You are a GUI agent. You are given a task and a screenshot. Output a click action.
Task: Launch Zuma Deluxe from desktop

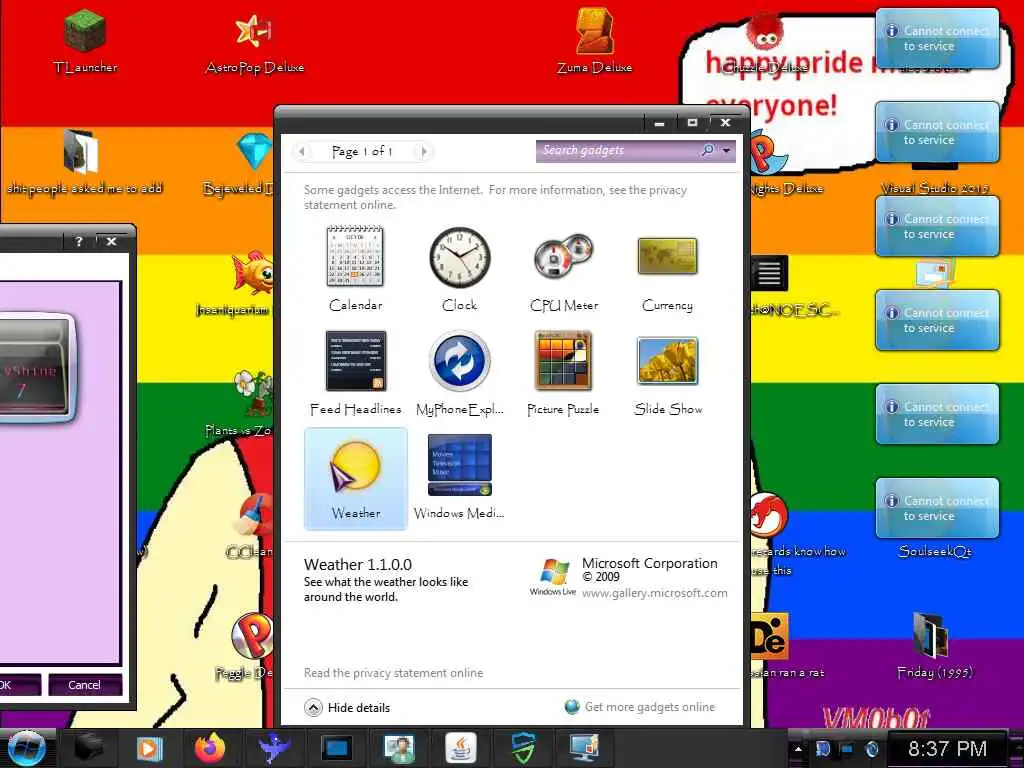tap(594, 40)
